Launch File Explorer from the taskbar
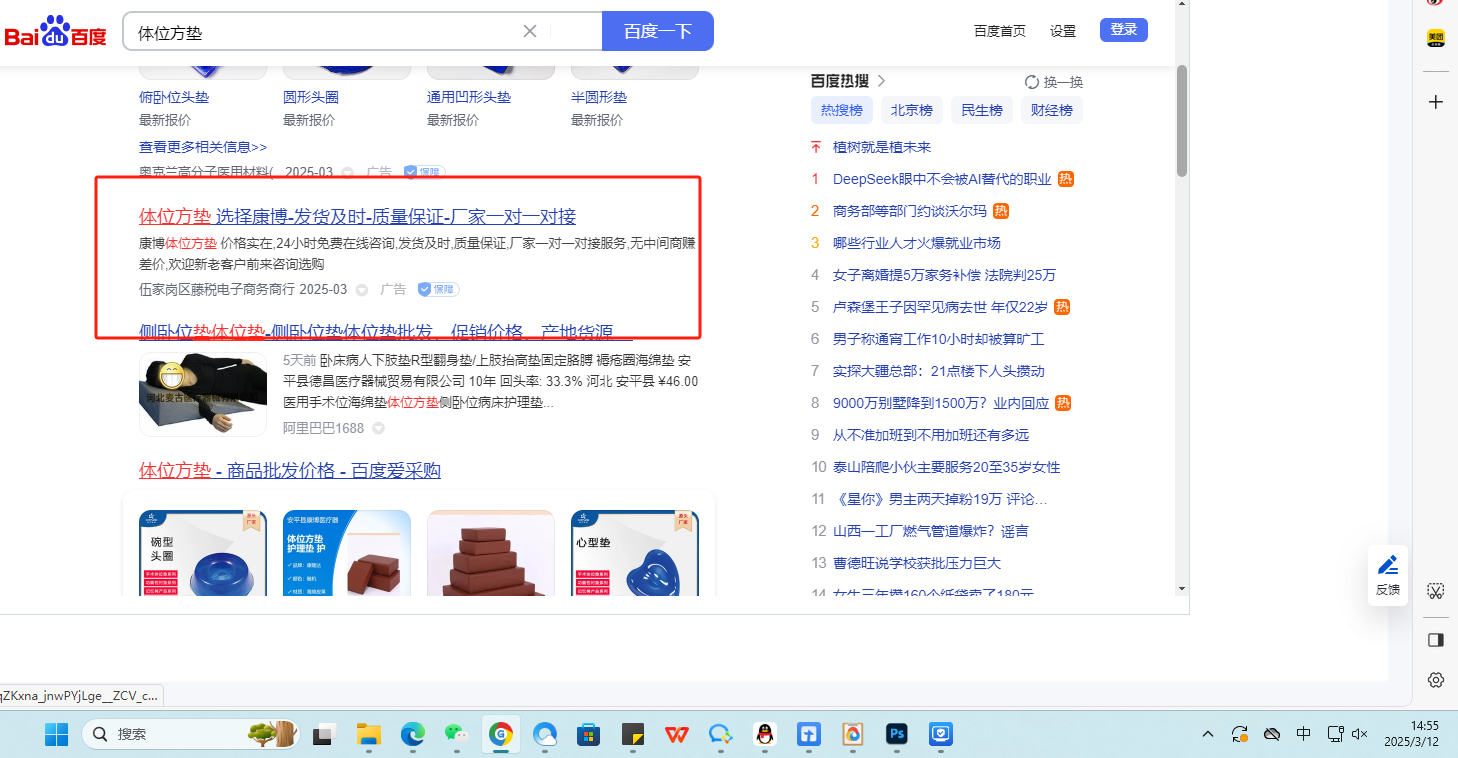Viewport: 1458px width, 758px height. tap(370, 734)
